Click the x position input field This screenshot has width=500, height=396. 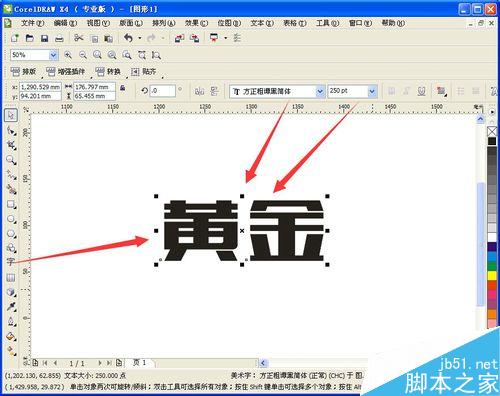coord(41,87)
